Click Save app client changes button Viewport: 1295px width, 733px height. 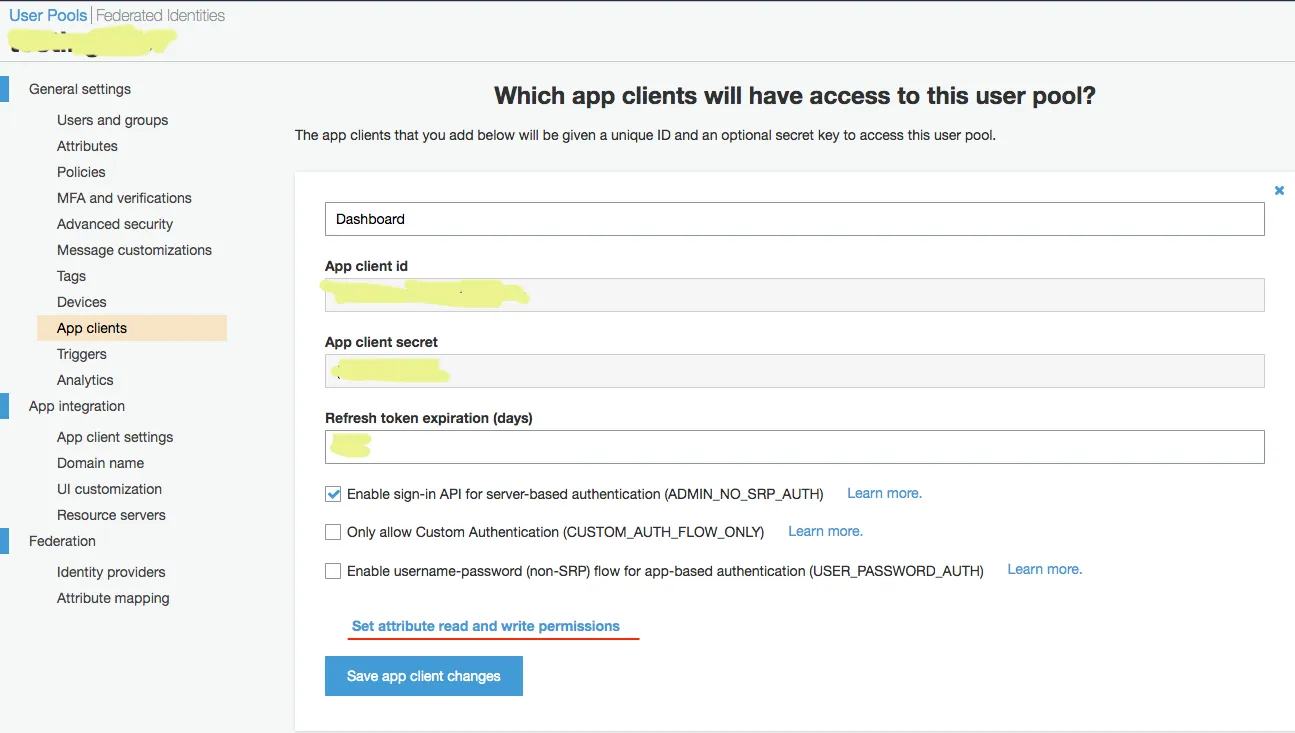[x=423, y=676]
